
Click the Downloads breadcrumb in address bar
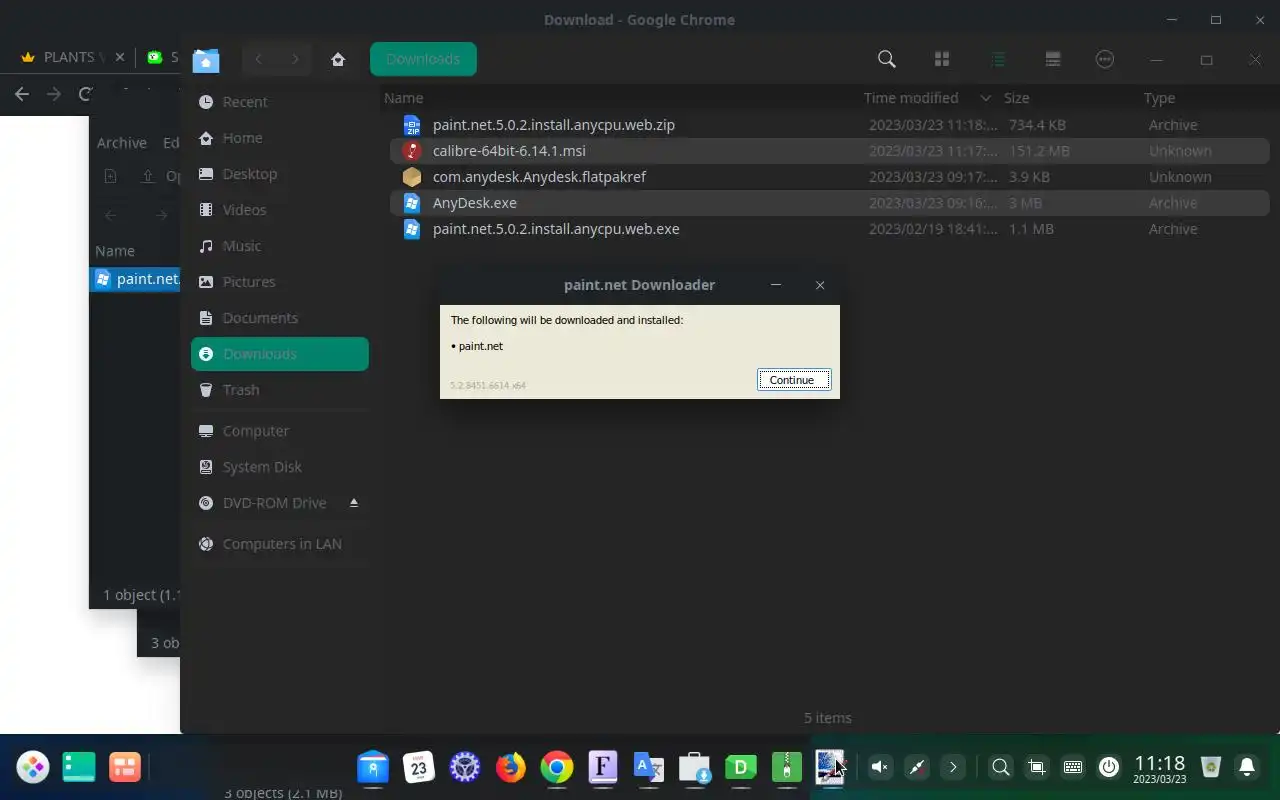coord(423,59)
